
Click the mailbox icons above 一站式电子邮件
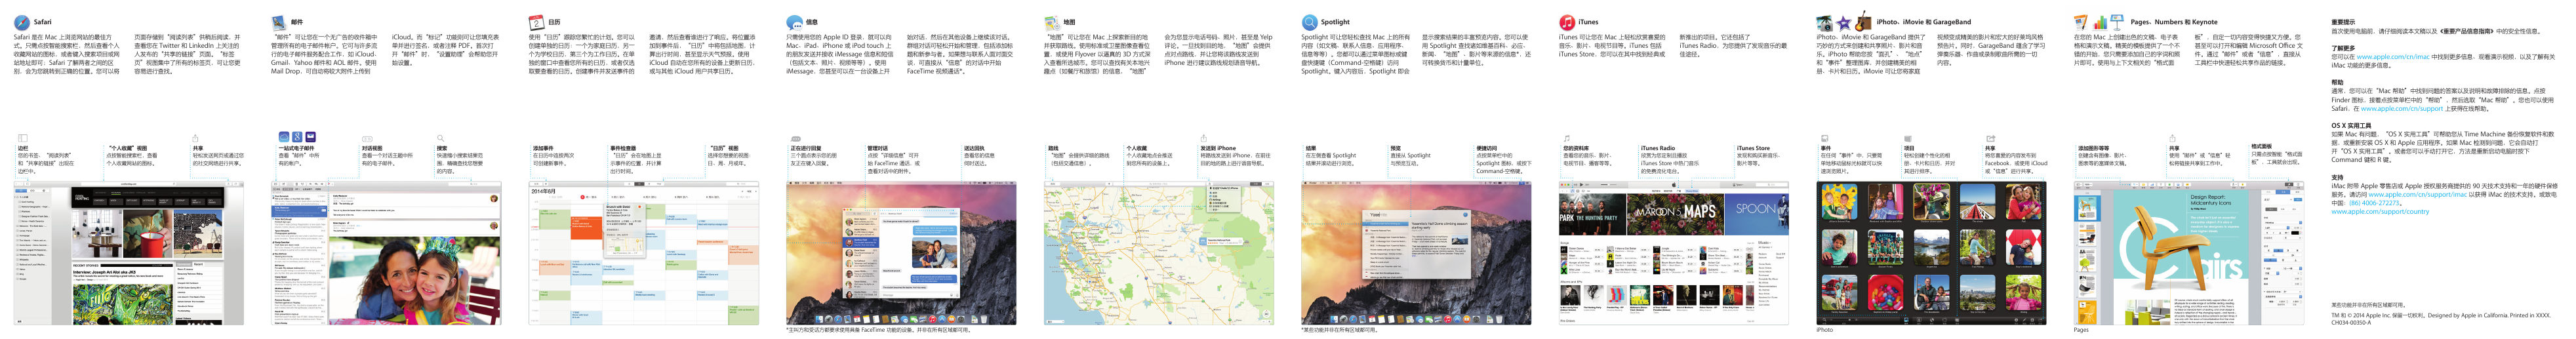point(297,137)
